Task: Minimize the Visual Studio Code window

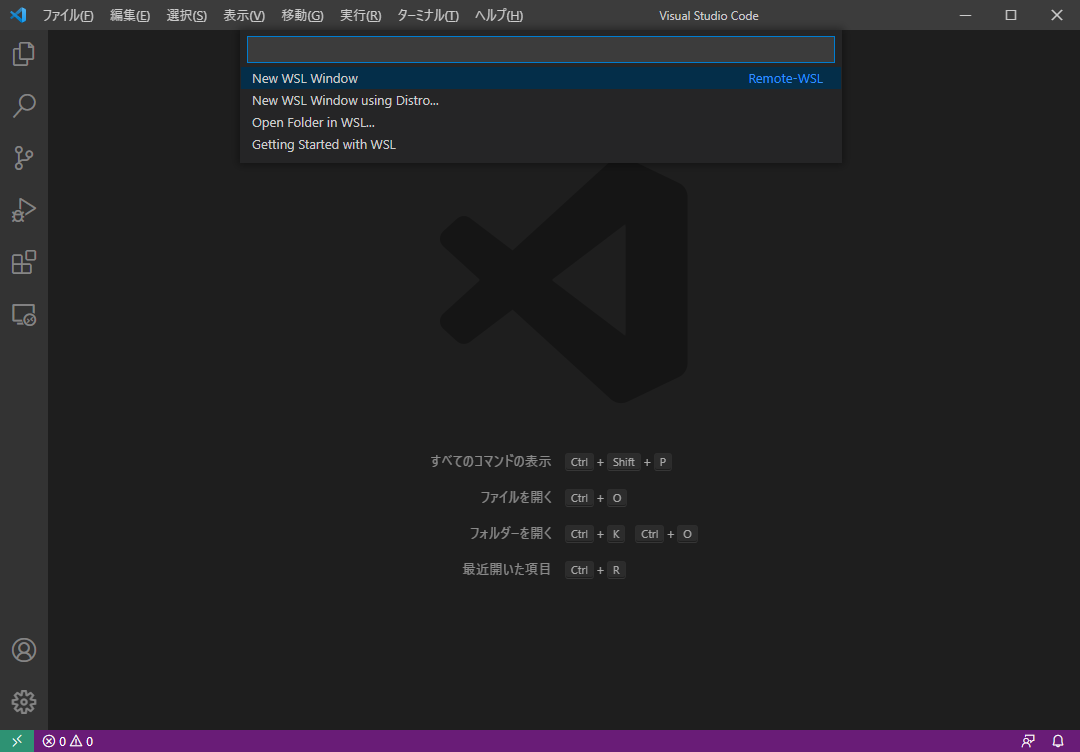Action: point(966,15)
